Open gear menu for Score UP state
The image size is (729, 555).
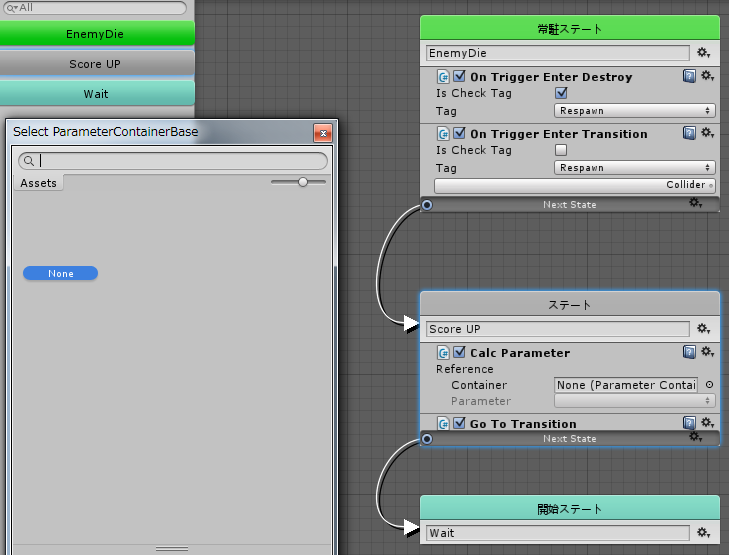coord(704,329)
